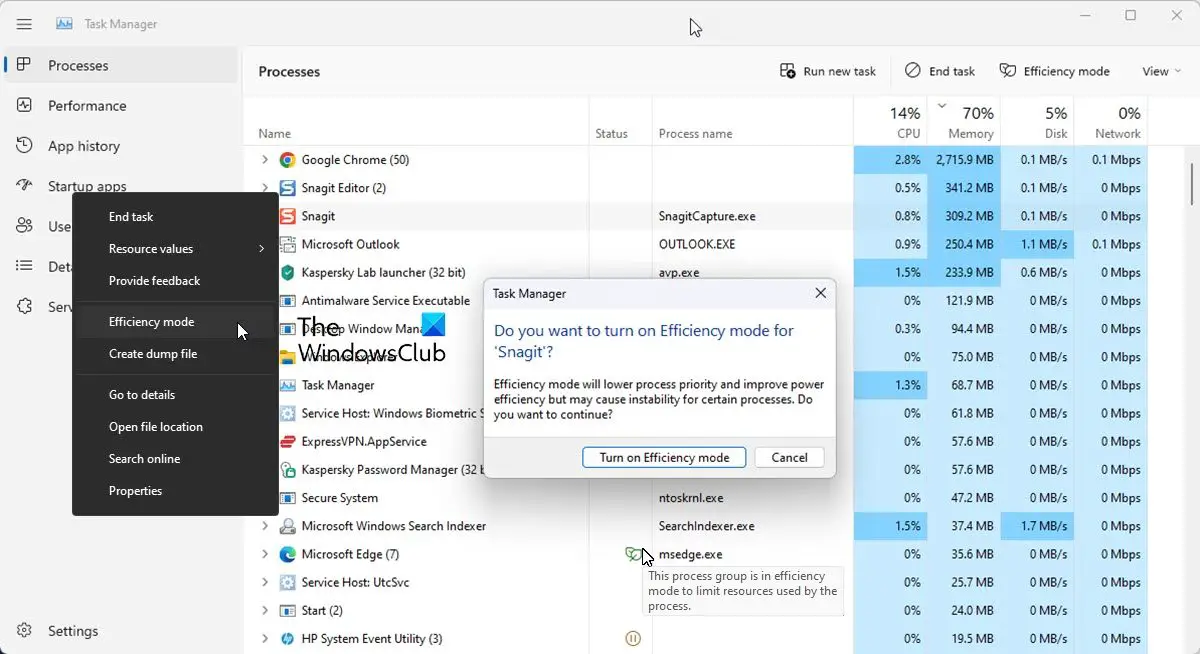This screenshot has width=1200, height=654.
Task: Sort by the CPU column header
Action: pyautogui.click(x=890, y=122)
